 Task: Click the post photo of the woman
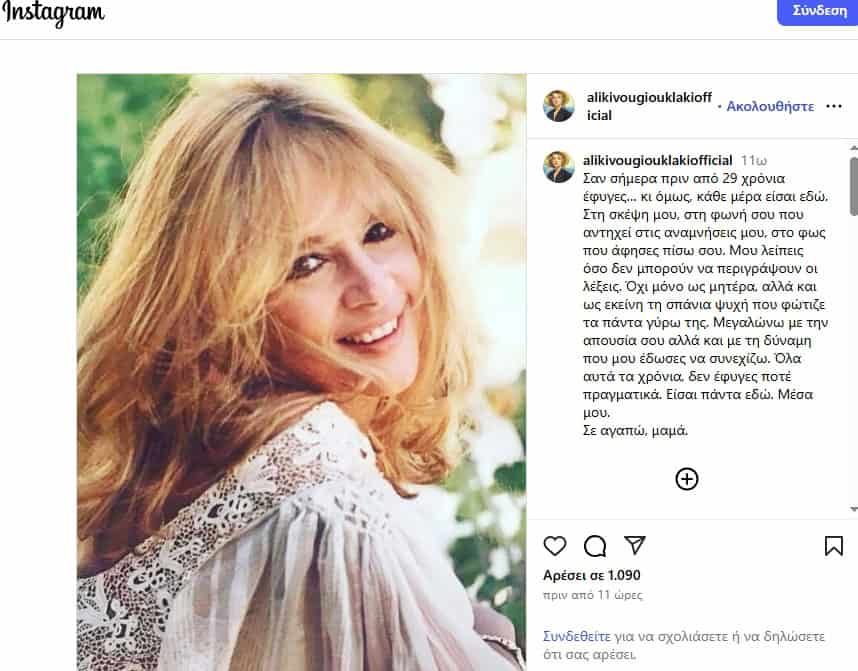(x=301, y=371)
